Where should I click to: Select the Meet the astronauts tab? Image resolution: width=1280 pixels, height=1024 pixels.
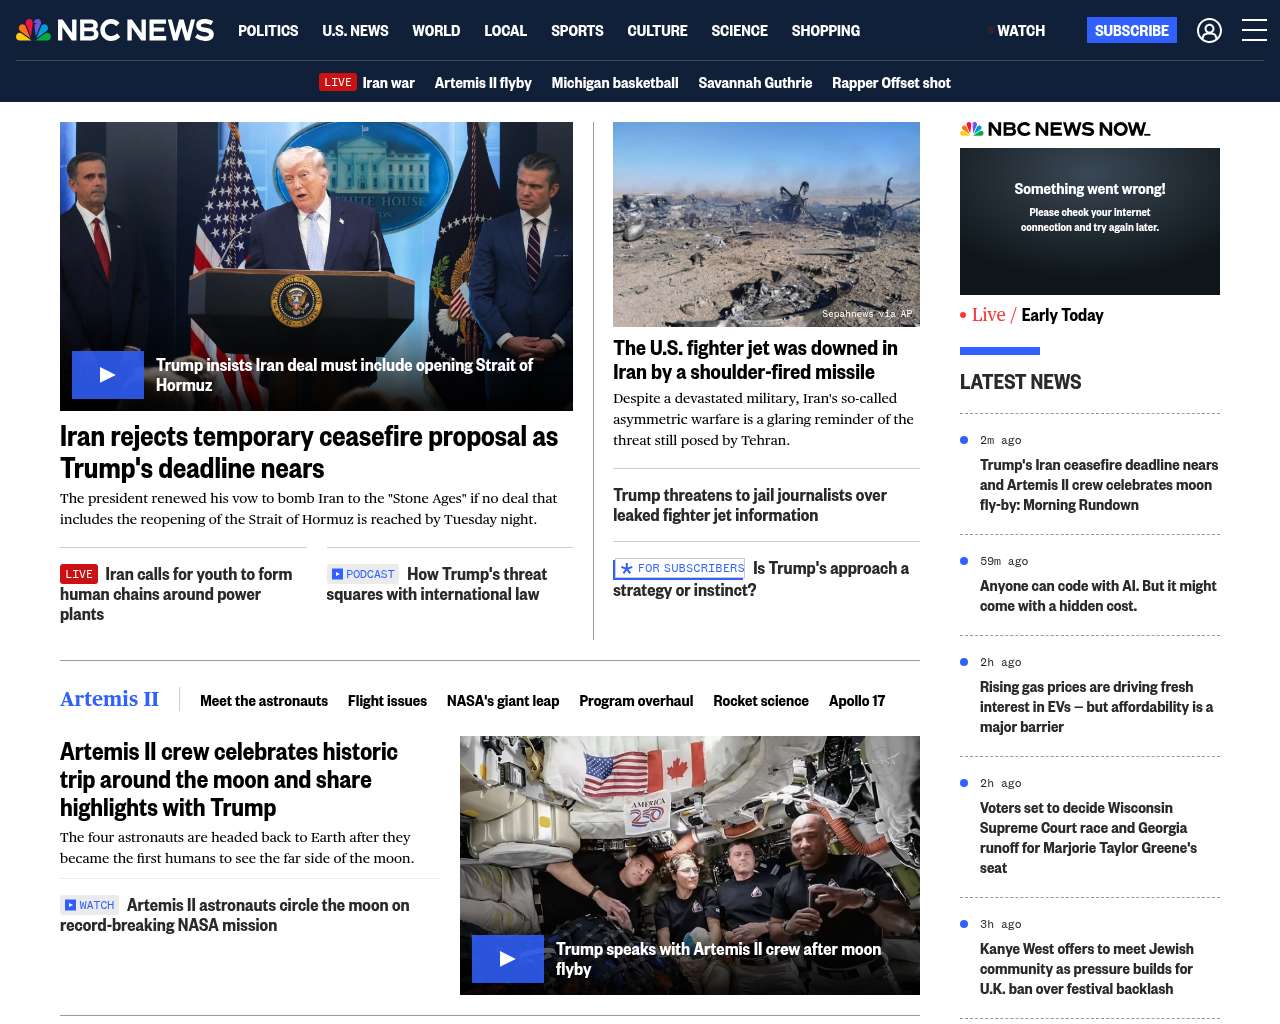264,701
